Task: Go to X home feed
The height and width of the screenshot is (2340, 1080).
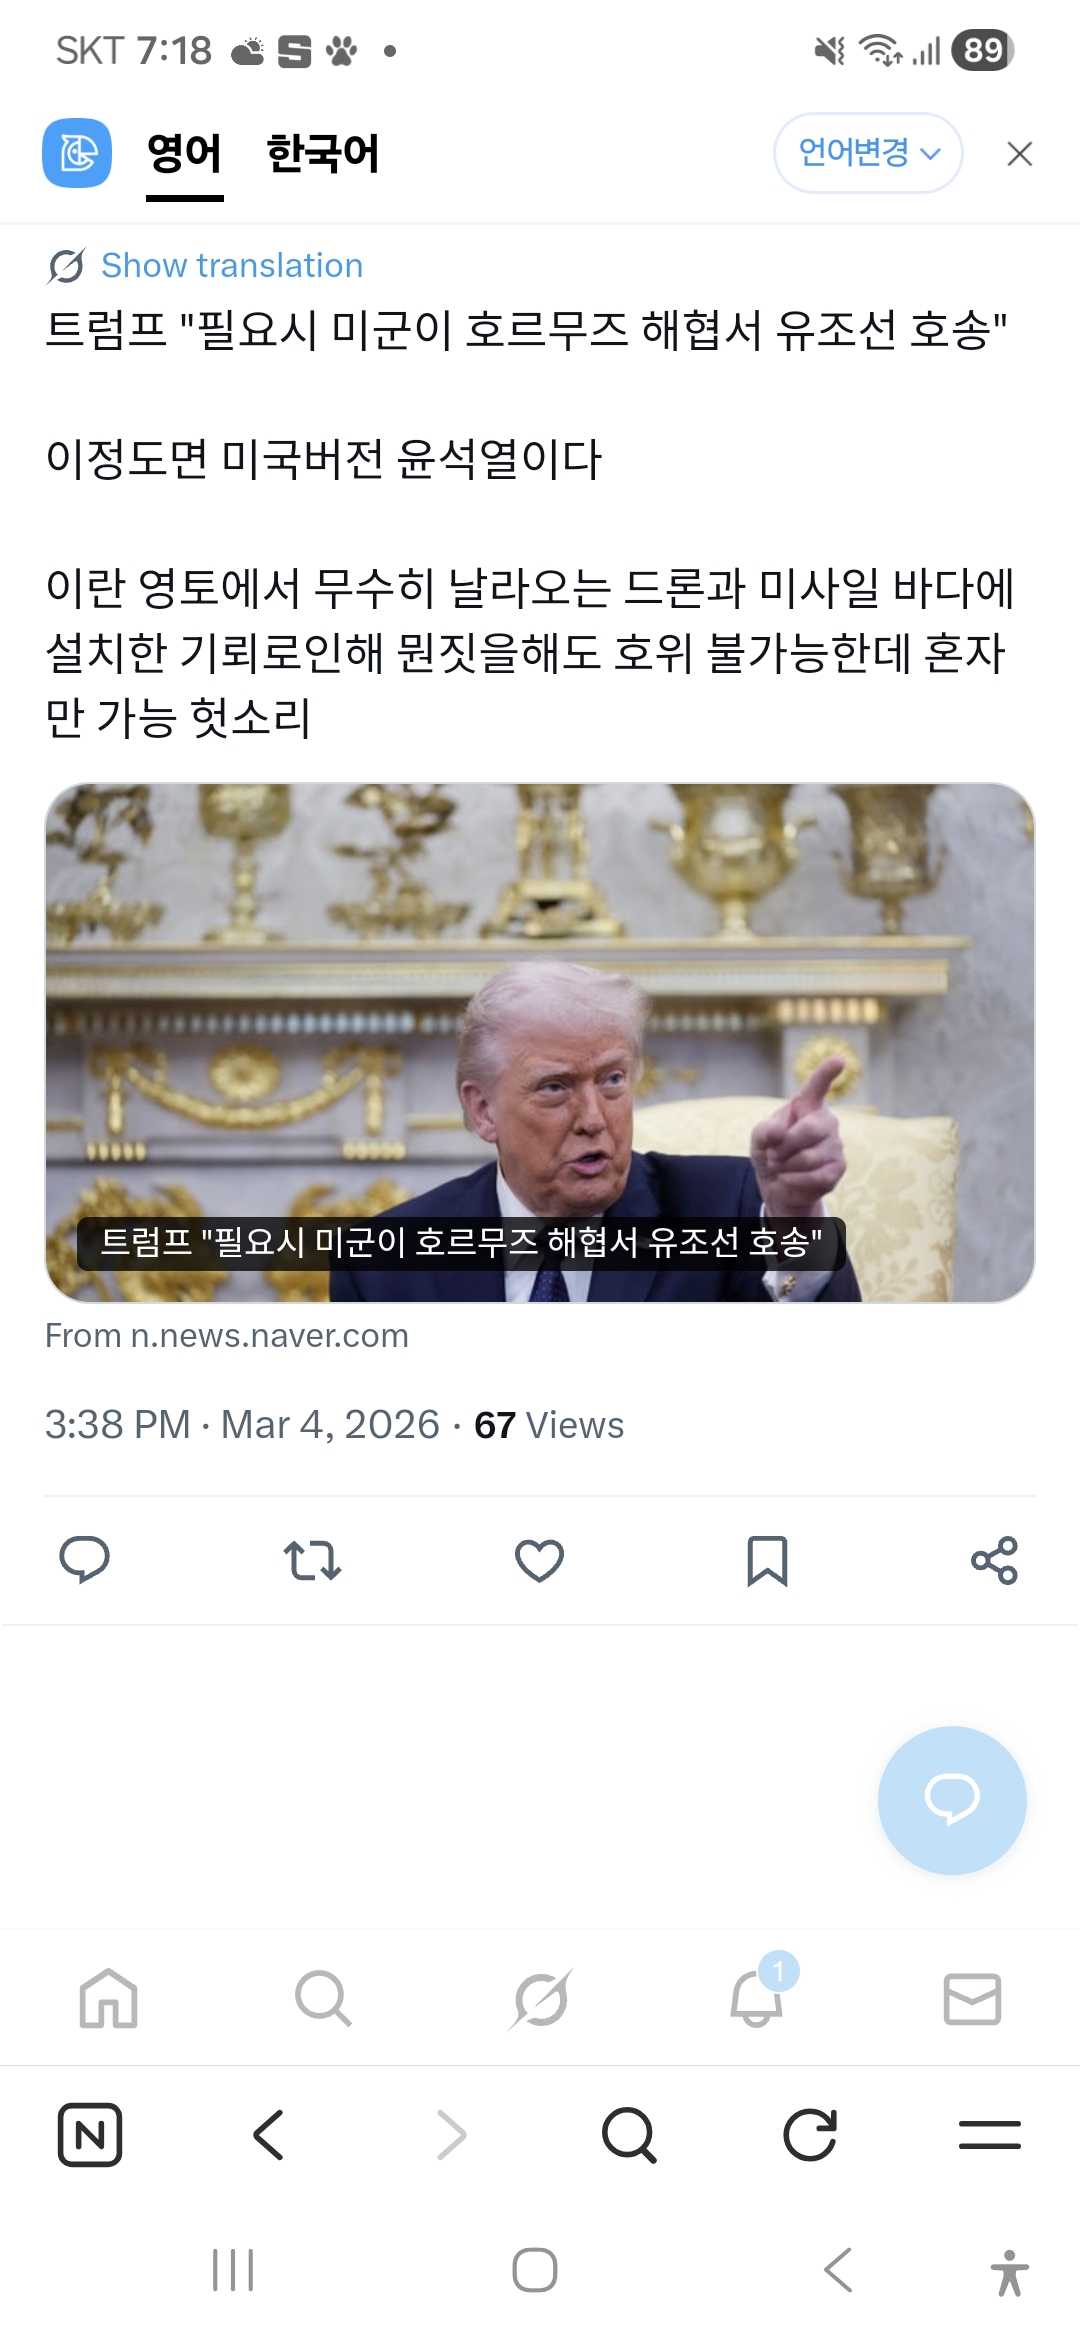Action: (108, 1998)
